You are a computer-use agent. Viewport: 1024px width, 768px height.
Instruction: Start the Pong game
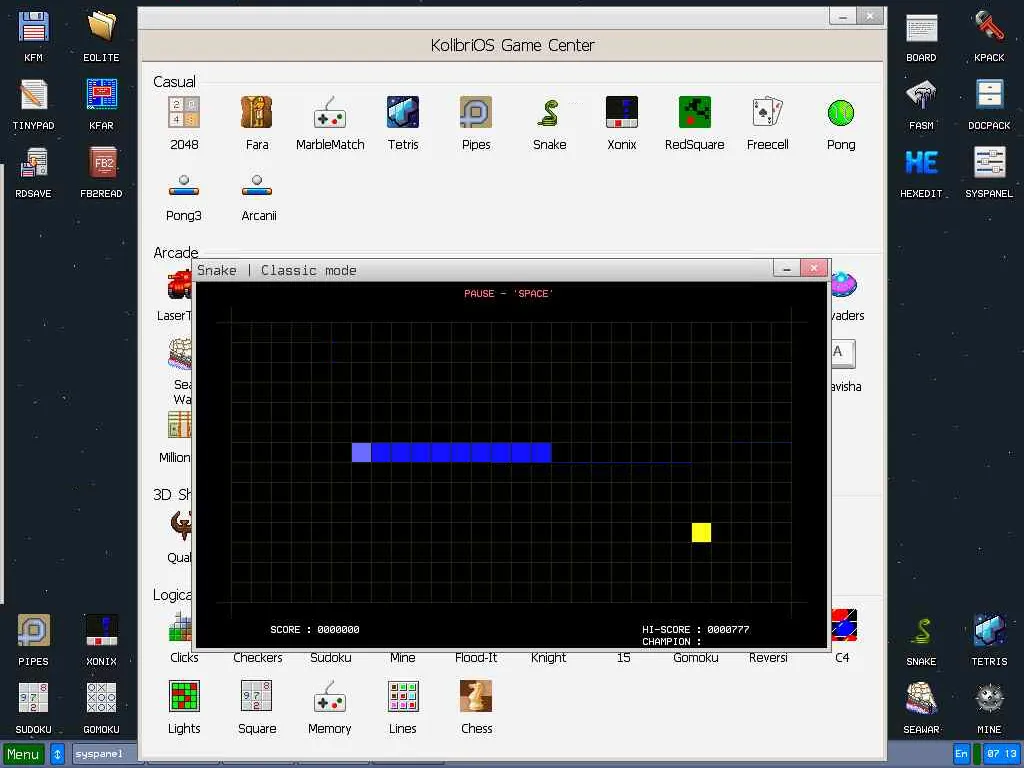click(841, 112)
